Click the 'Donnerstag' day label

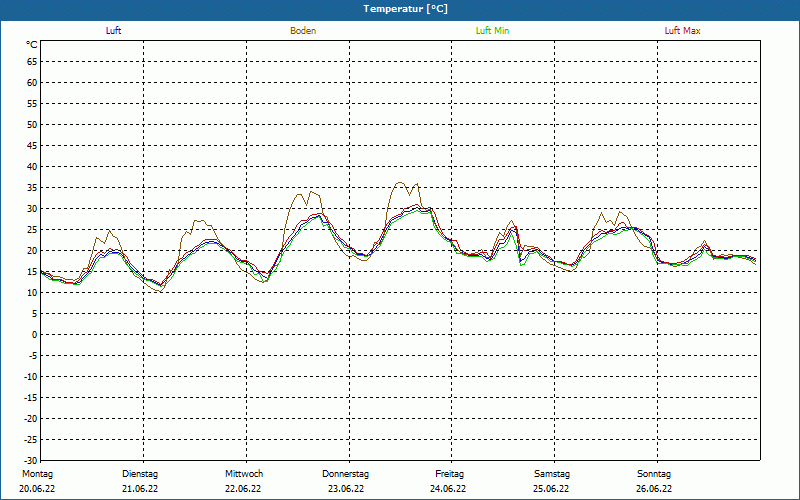345,474
